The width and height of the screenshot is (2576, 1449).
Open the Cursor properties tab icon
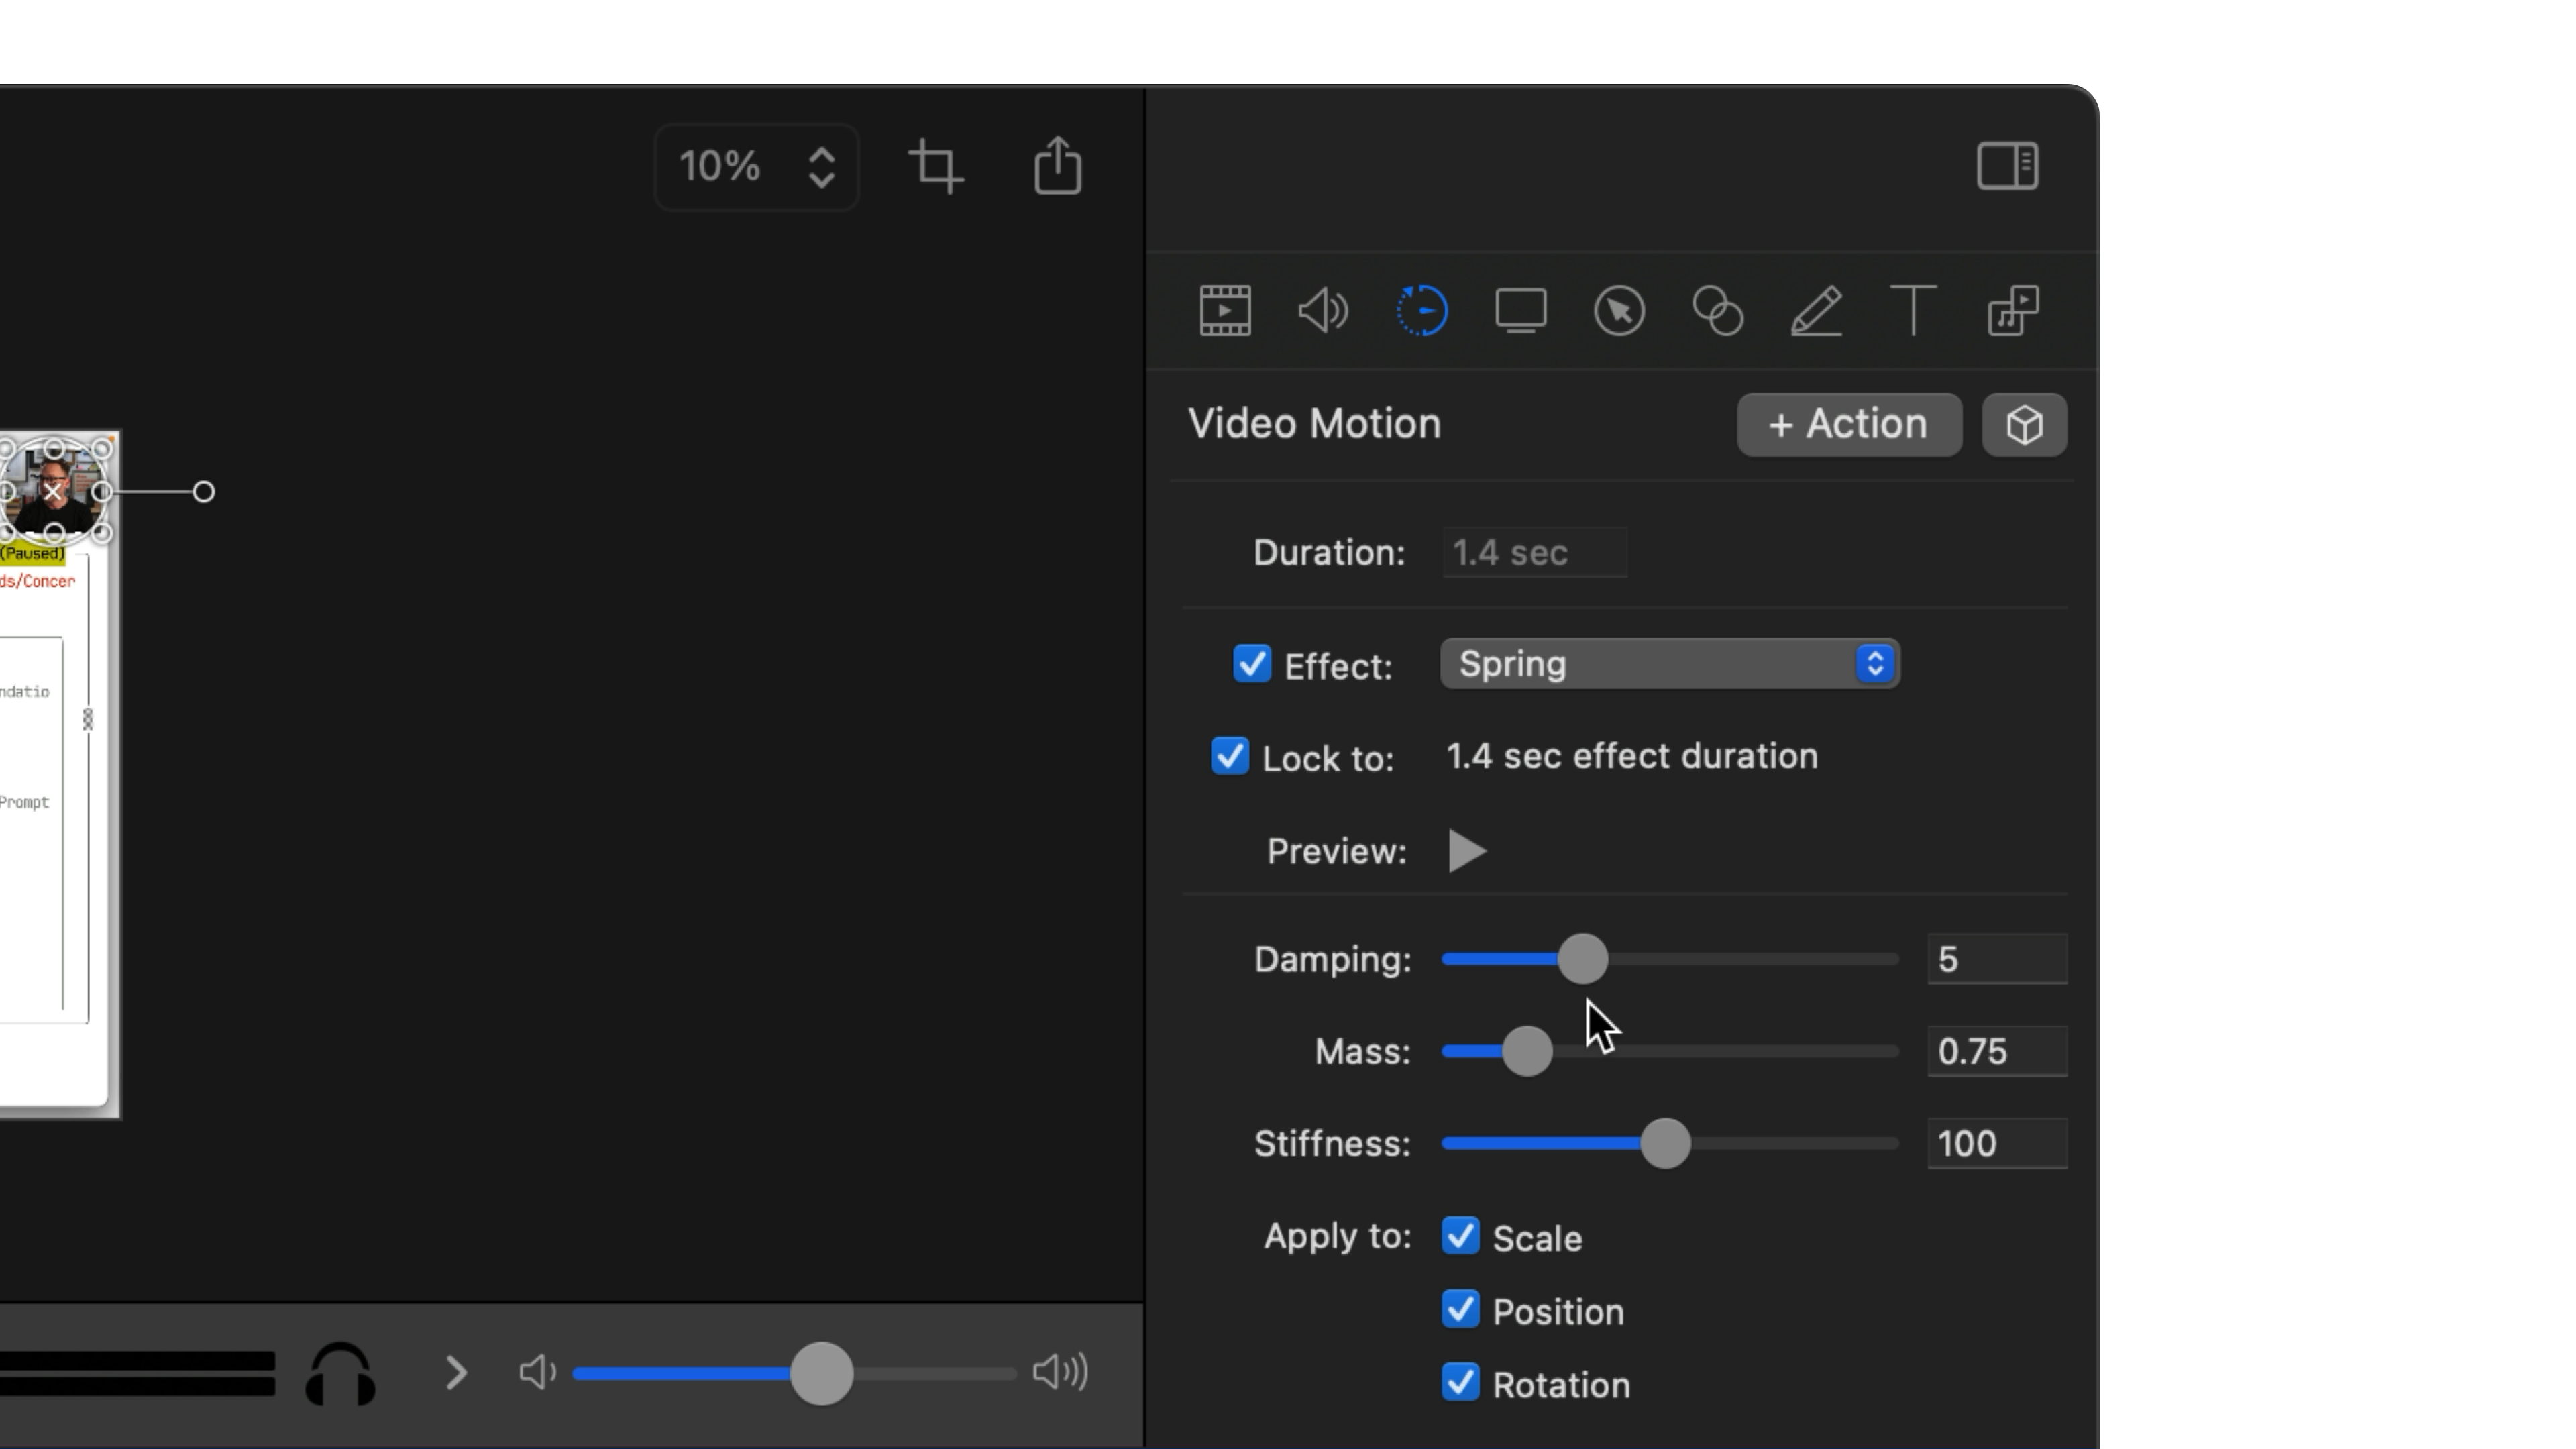point(1619,311)
